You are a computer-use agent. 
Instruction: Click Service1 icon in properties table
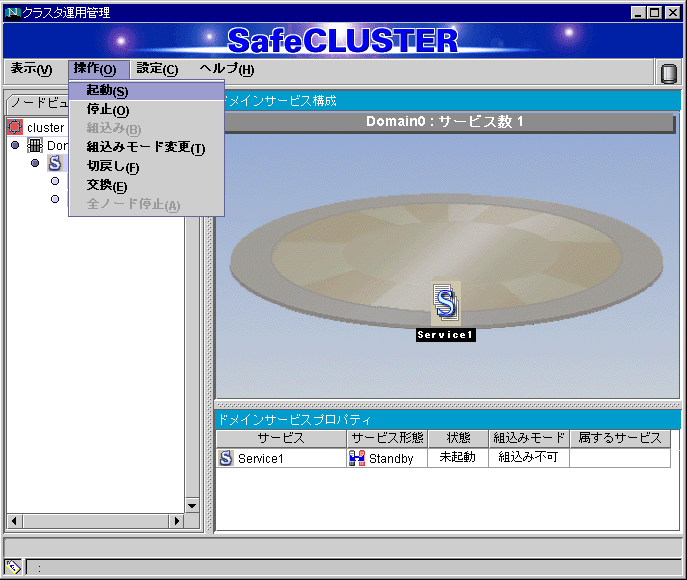point(226,458)
